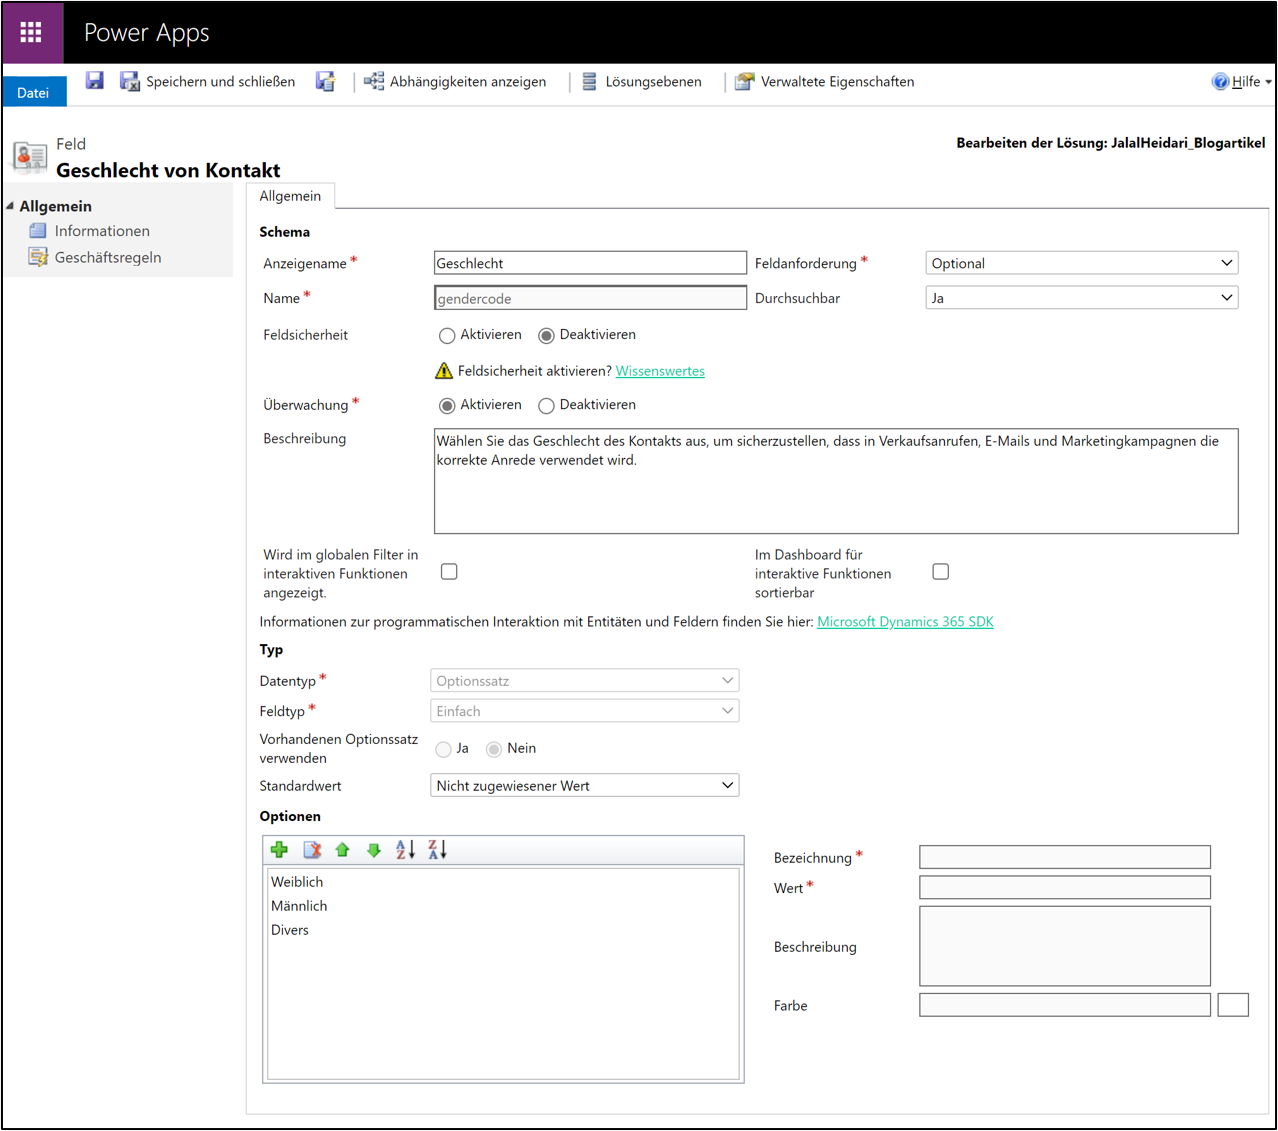This screenshot has width=1278, height=1131.
Task: Check the Dashboard sortierbar checkbox
Action: pos(940,572)
